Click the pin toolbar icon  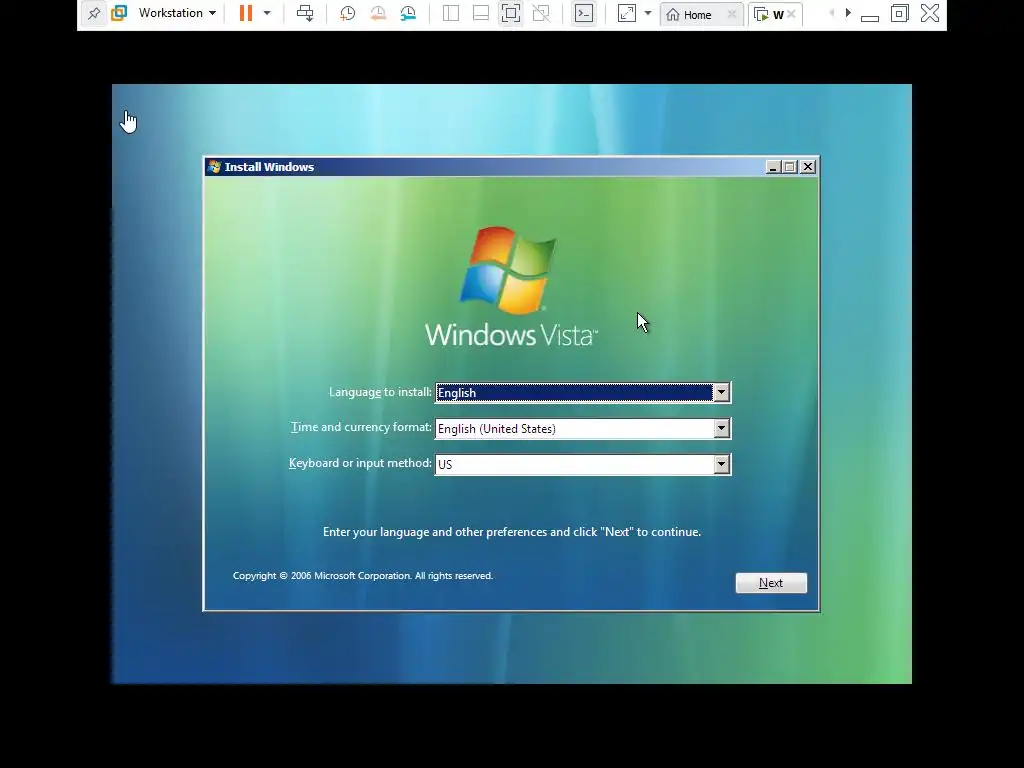(x=94, y=13)
